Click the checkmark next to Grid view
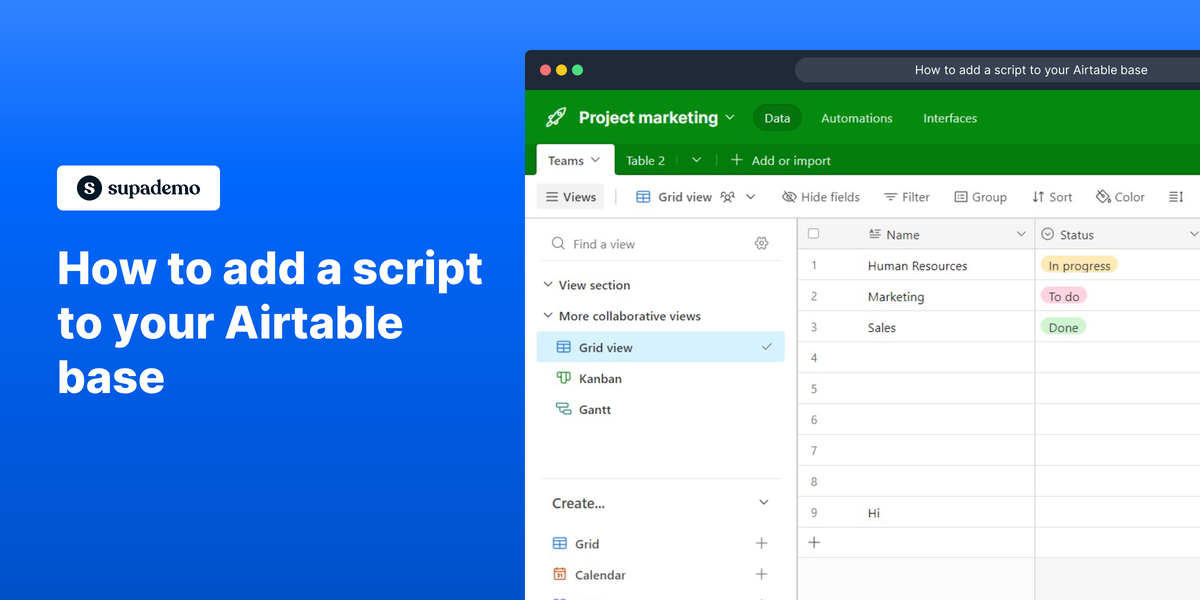The height and width of the screenshot is (600, 1200). click(768, 347)
